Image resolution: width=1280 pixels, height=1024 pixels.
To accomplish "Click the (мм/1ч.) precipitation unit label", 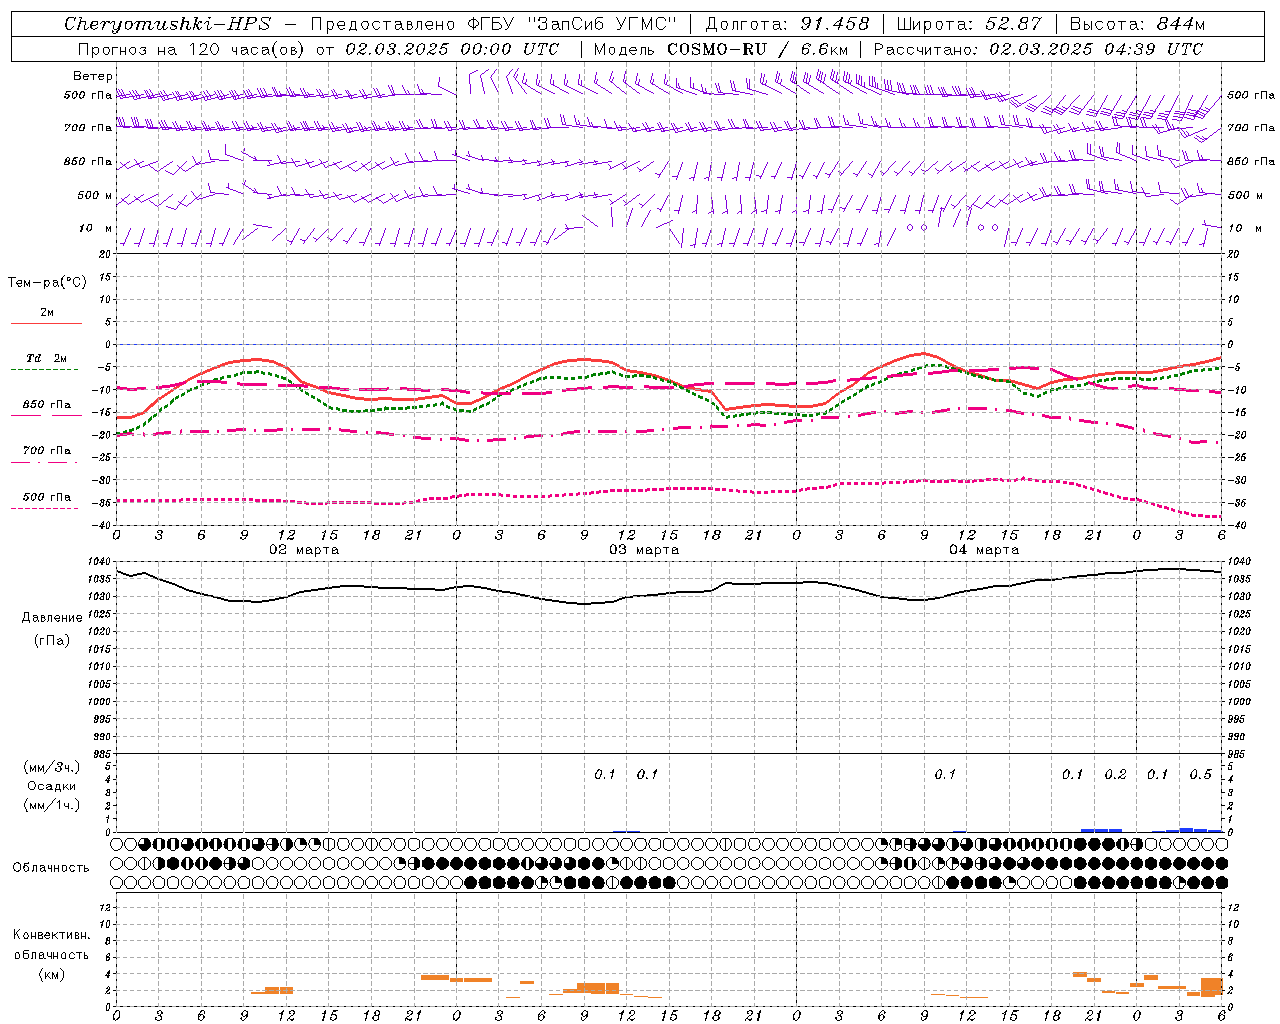I will point(51,805).
